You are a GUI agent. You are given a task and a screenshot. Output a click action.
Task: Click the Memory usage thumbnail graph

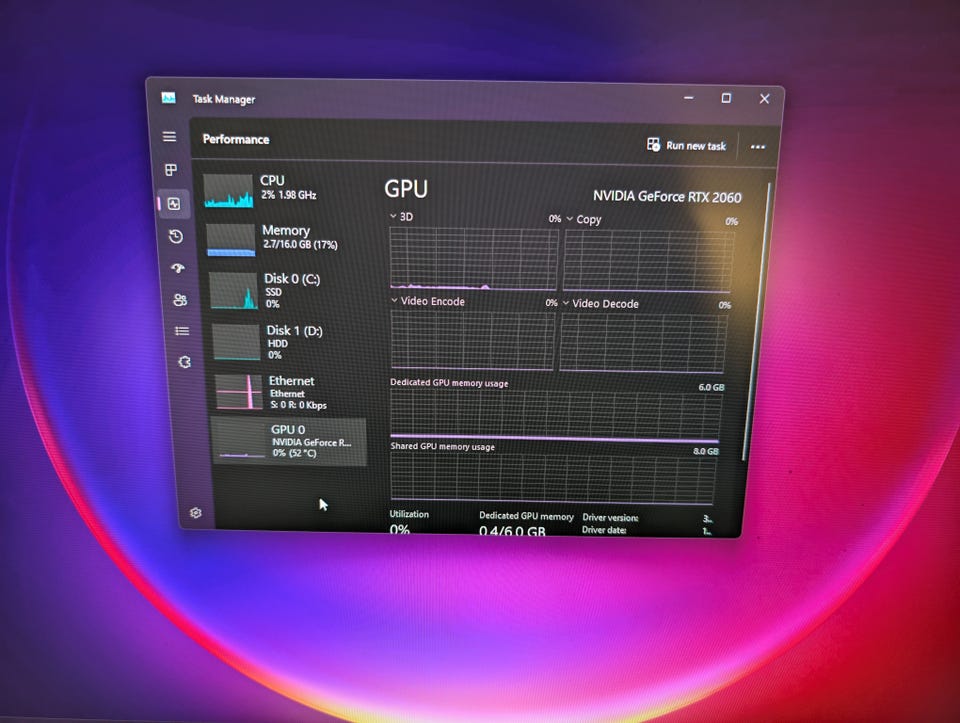[x=230, y=240]
